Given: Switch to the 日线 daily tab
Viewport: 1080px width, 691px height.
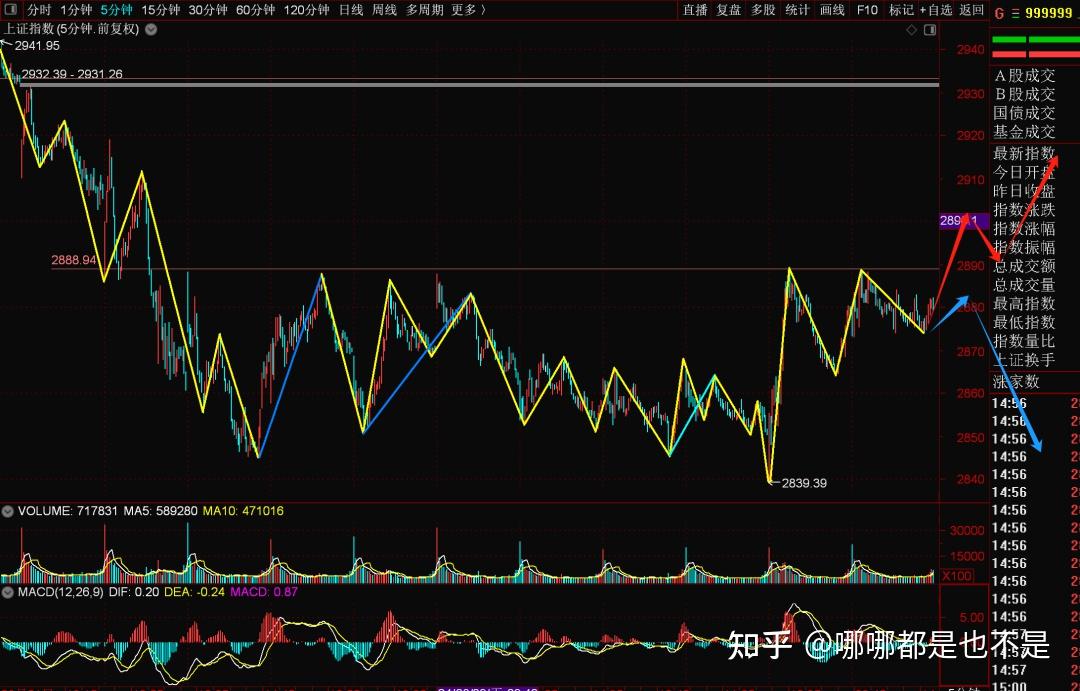Looking at the screenshot, I should (x=349, y=9).
